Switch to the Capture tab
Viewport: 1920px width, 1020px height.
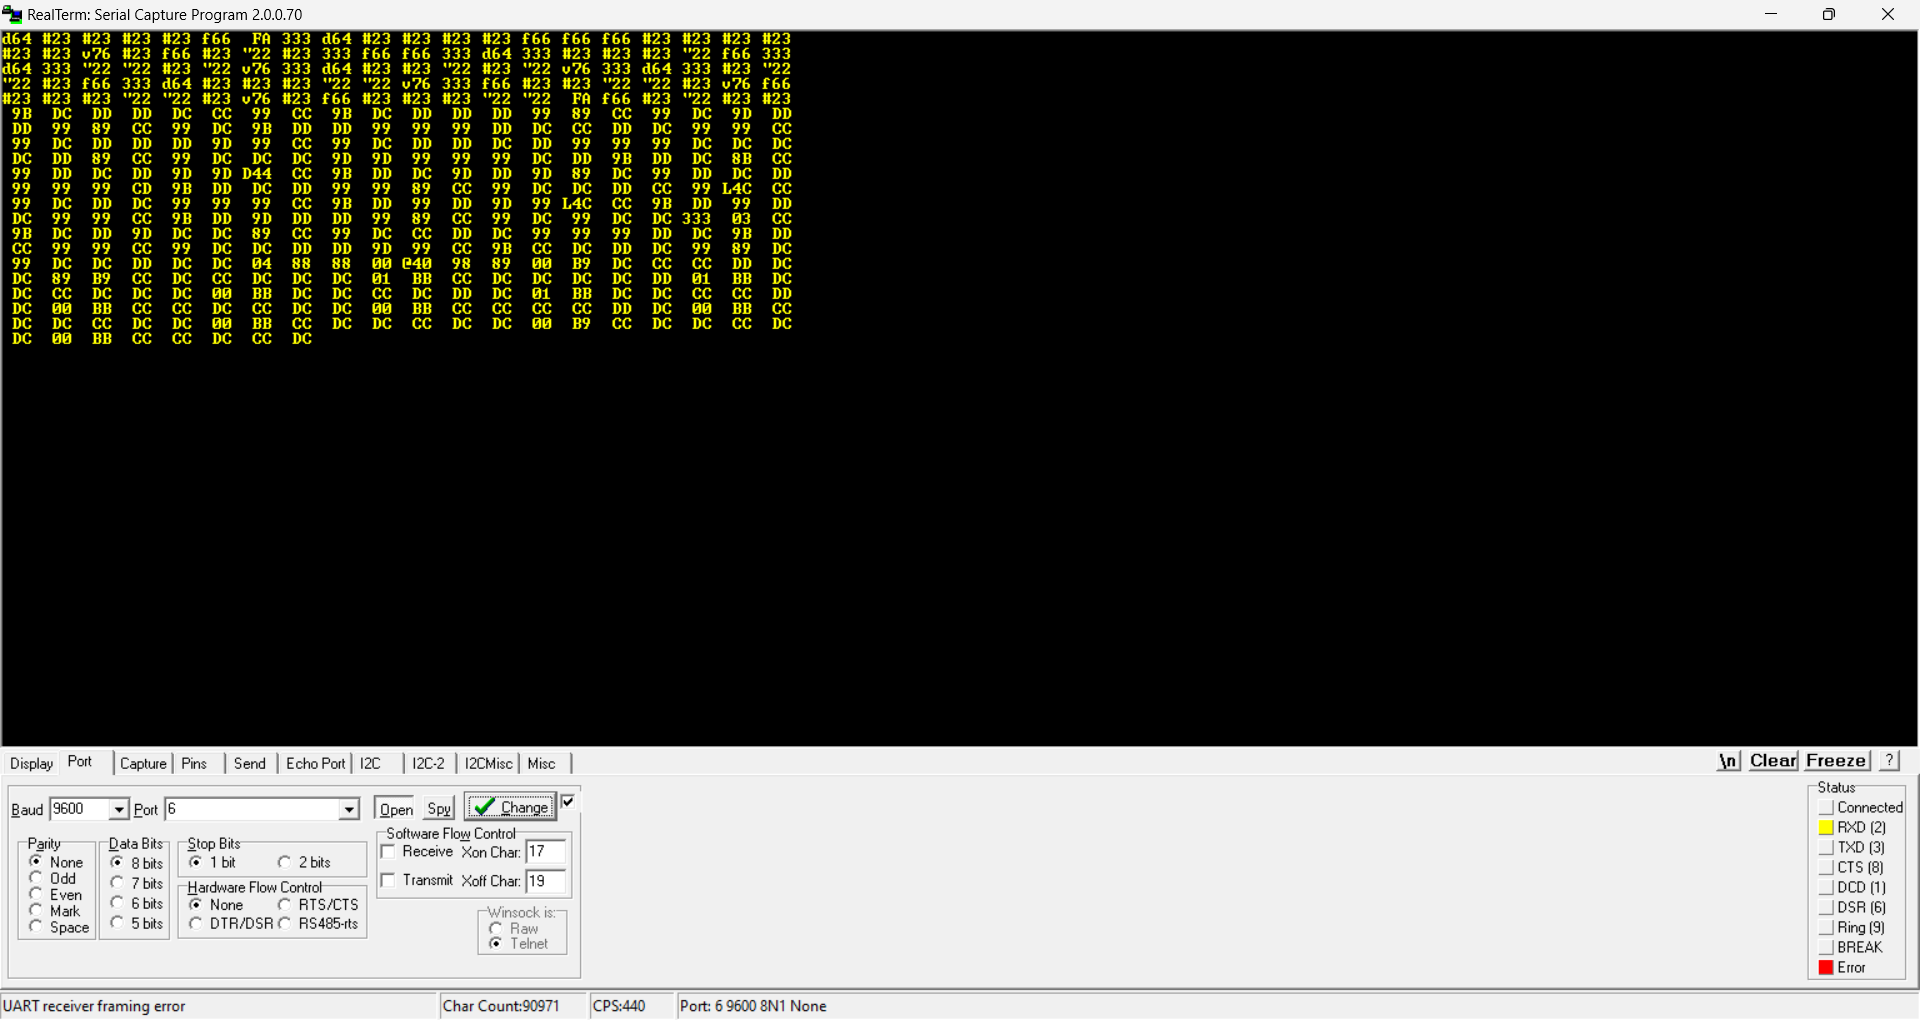click(x=143, y=763)
